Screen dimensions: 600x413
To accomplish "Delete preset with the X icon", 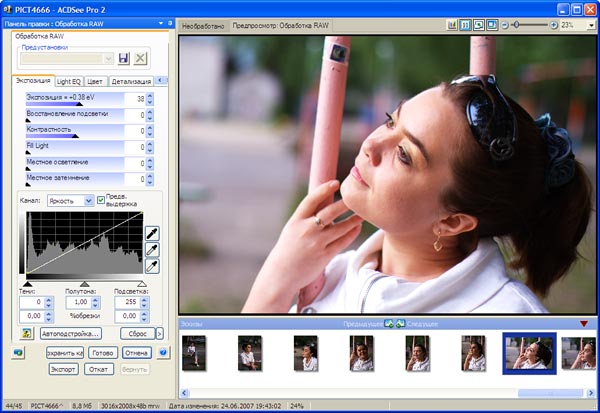I will click(x=141, y=59).
